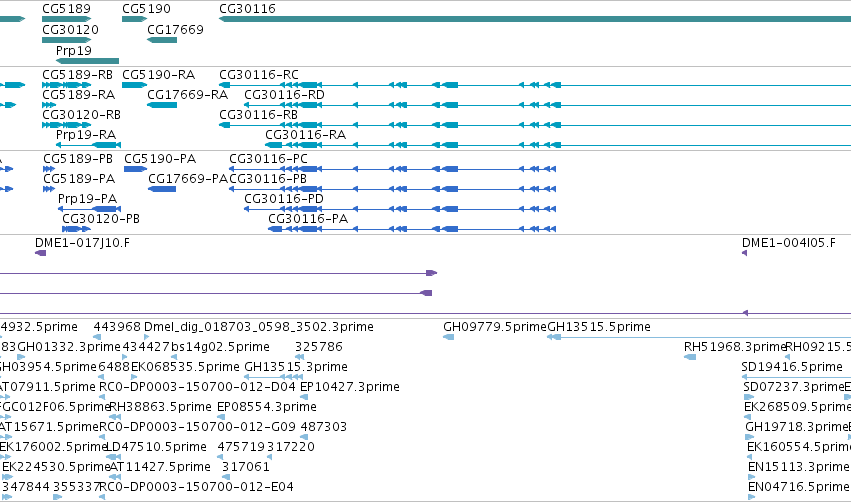Viewport: 851px width, 502px height.
Task: Click the EST labeled 355337
Action: 77,486
